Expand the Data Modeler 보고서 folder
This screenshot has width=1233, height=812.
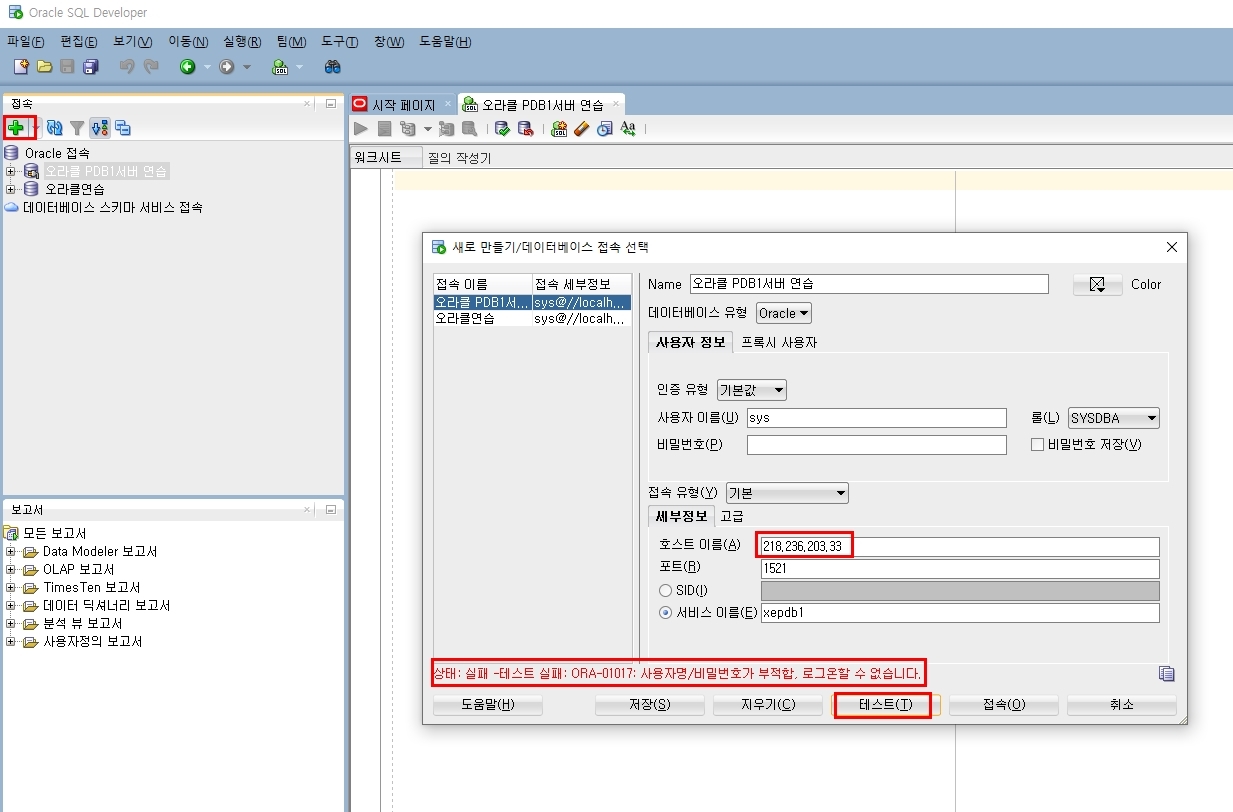tap(11, 552)
